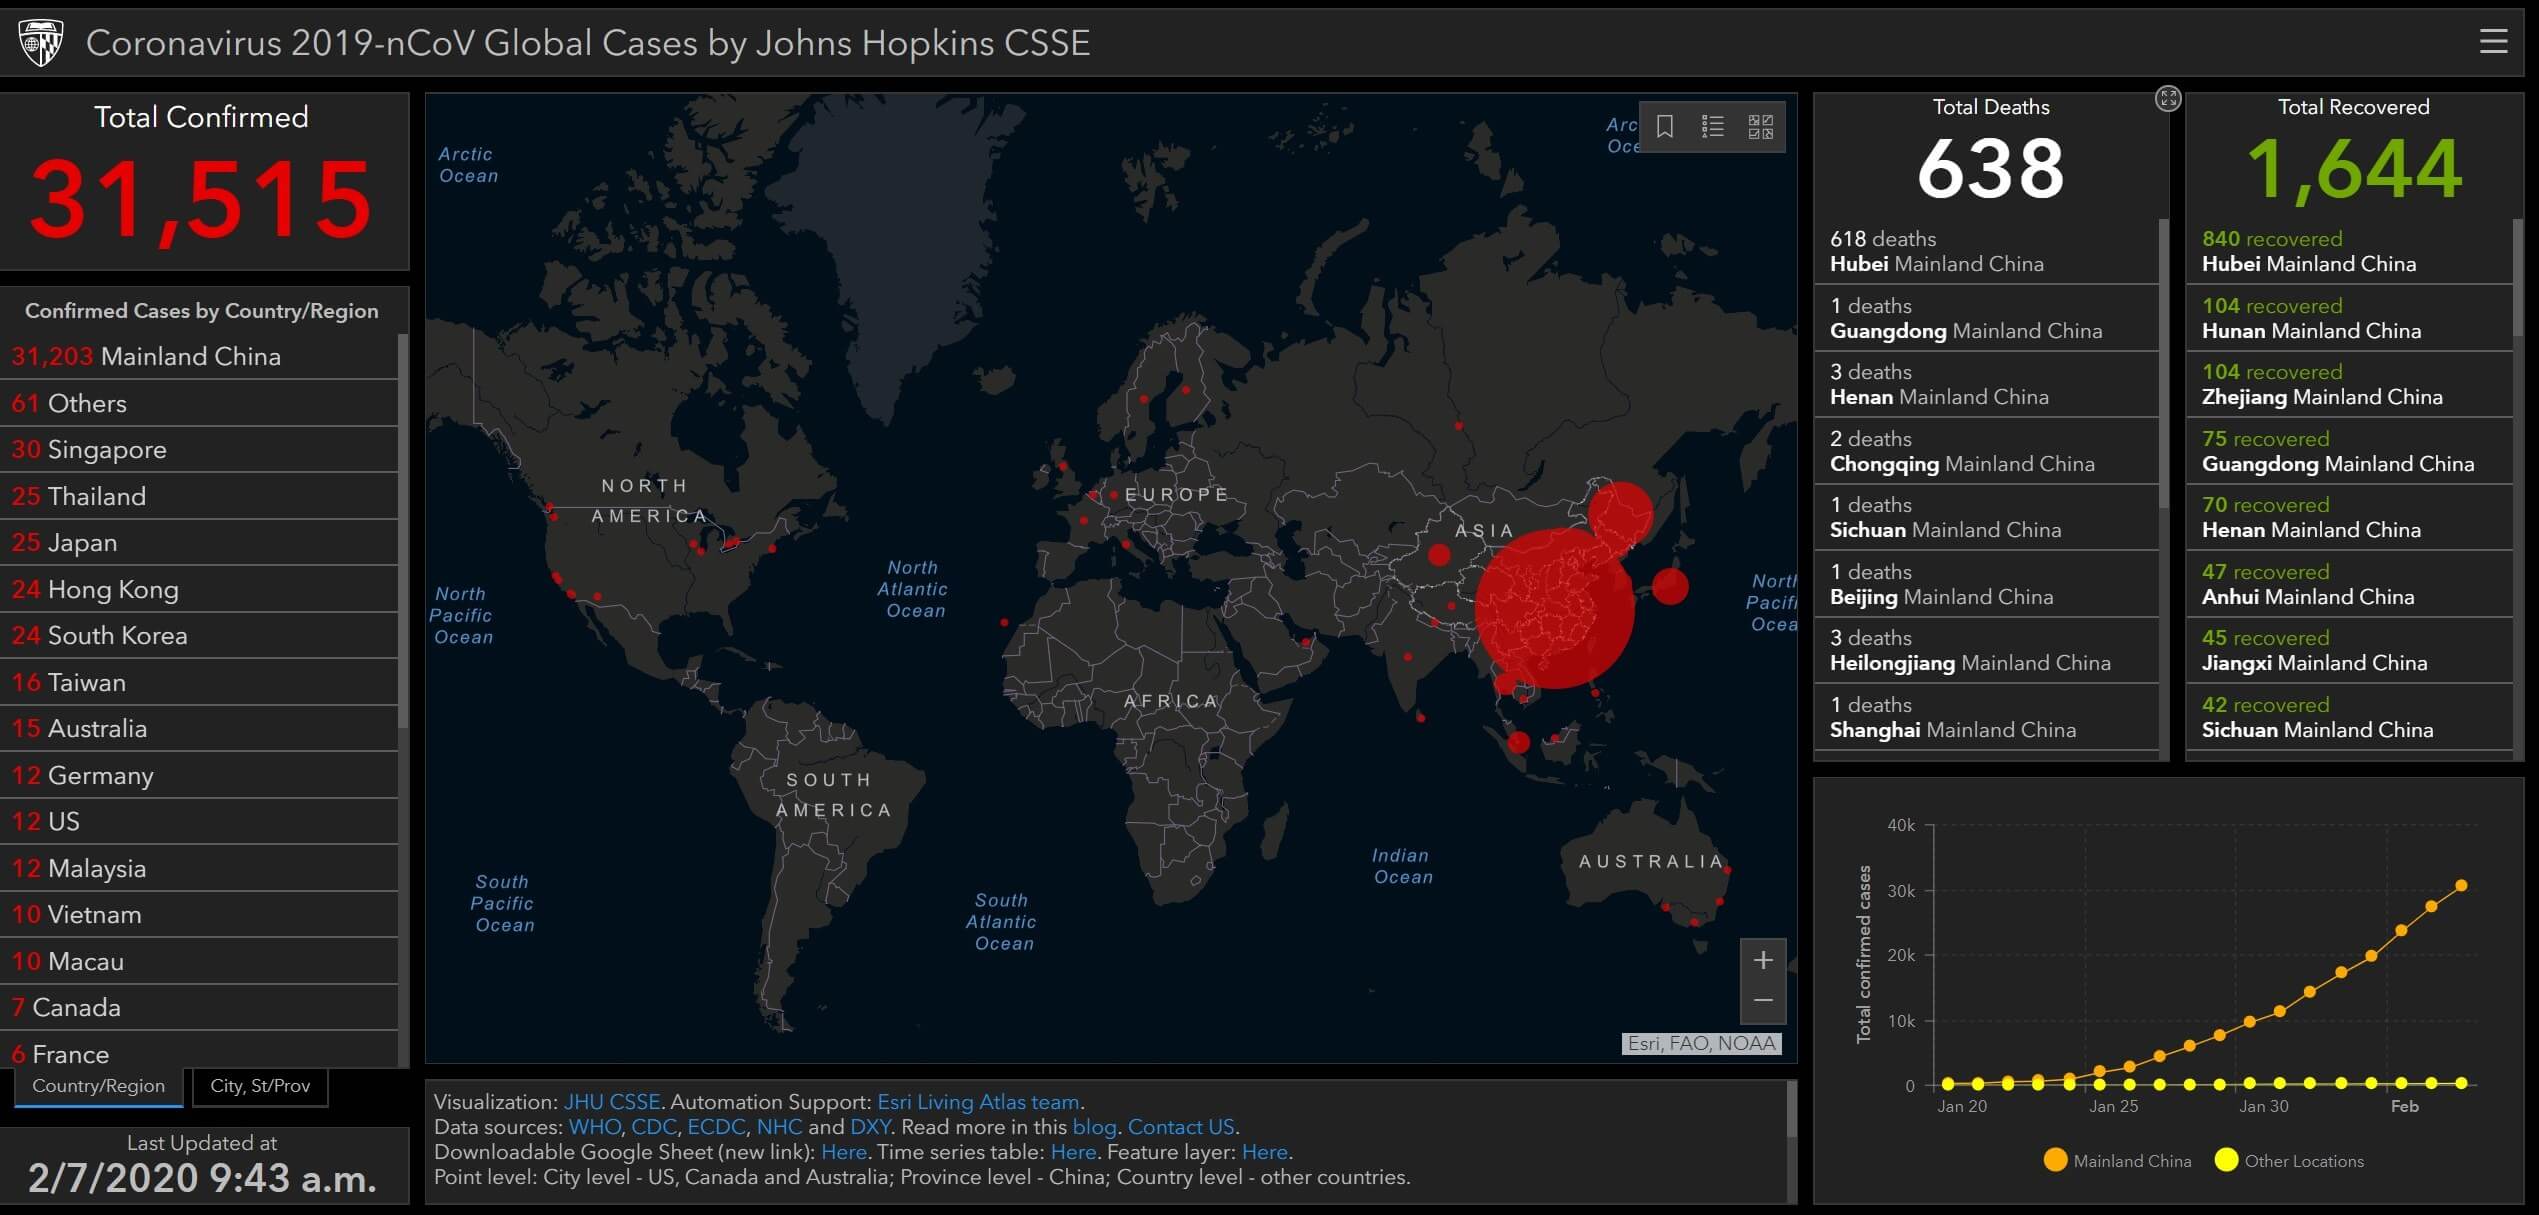
Task: Toggle the Mainland China series in the chart legend
Action: [x=2118, y=1161]
